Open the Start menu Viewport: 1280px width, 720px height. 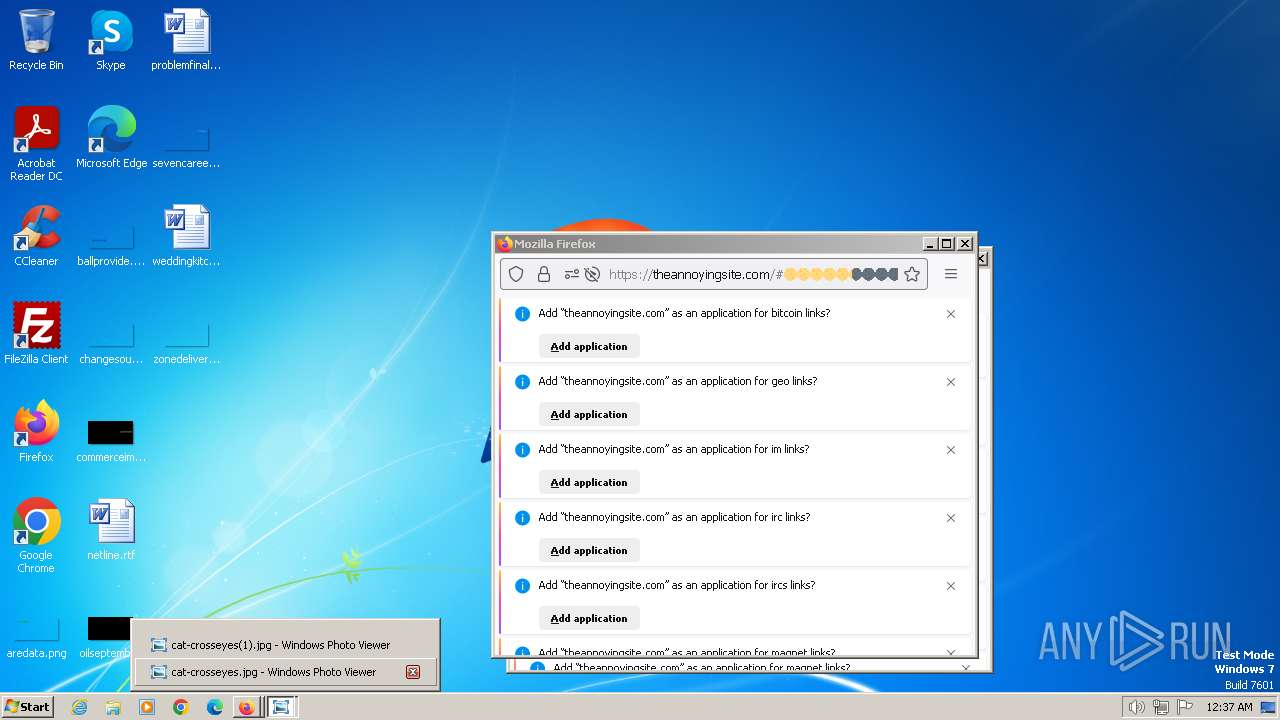pyautogui.click(x=27, y=706)
